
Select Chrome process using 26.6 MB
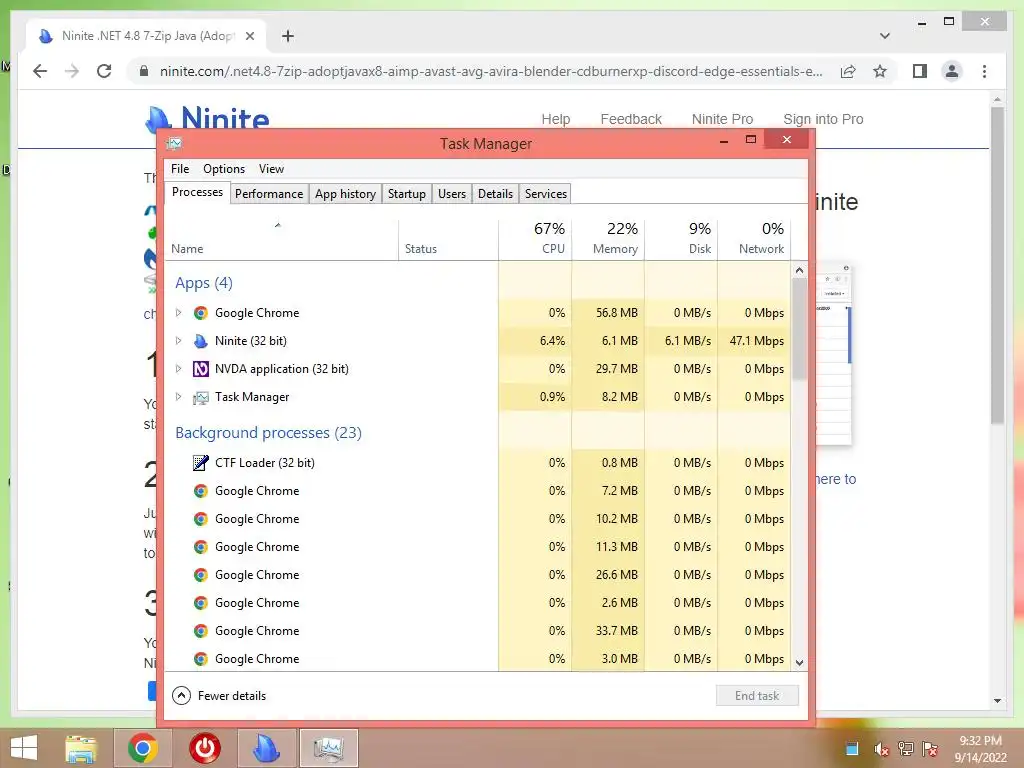tap(477, 575)
